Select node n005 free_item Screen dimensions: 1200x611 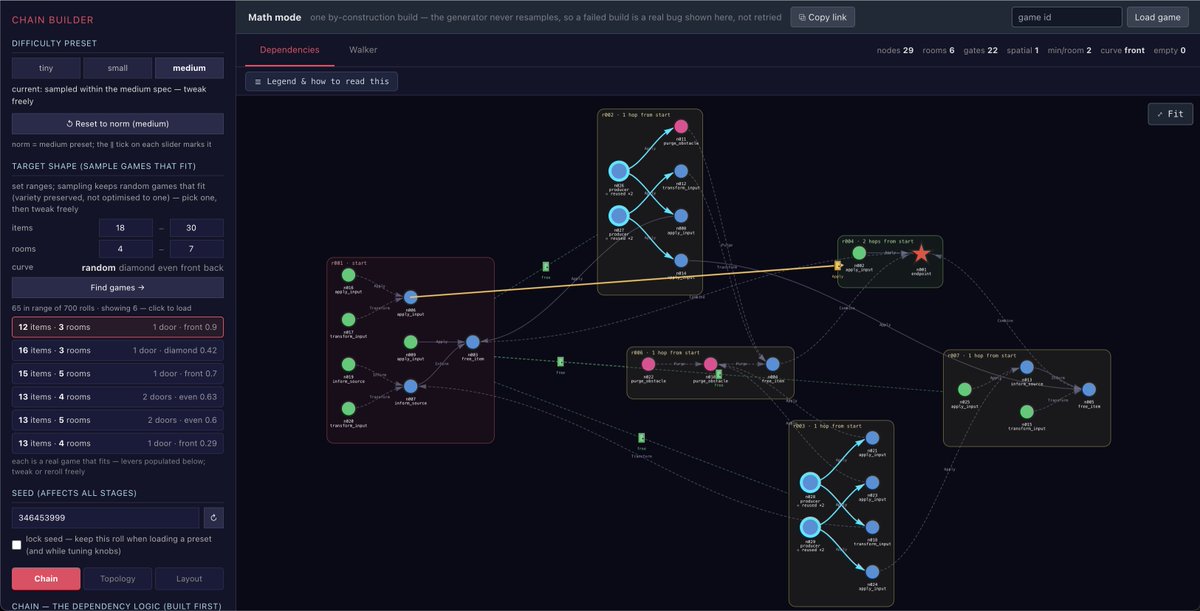click(x=1088, y=390)
